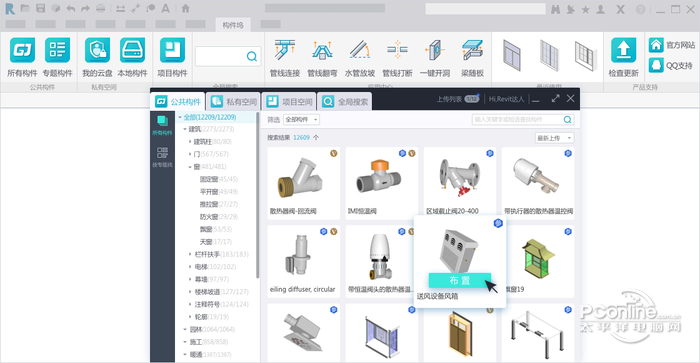Click 检查更新 check update icon

click(624, 50)
